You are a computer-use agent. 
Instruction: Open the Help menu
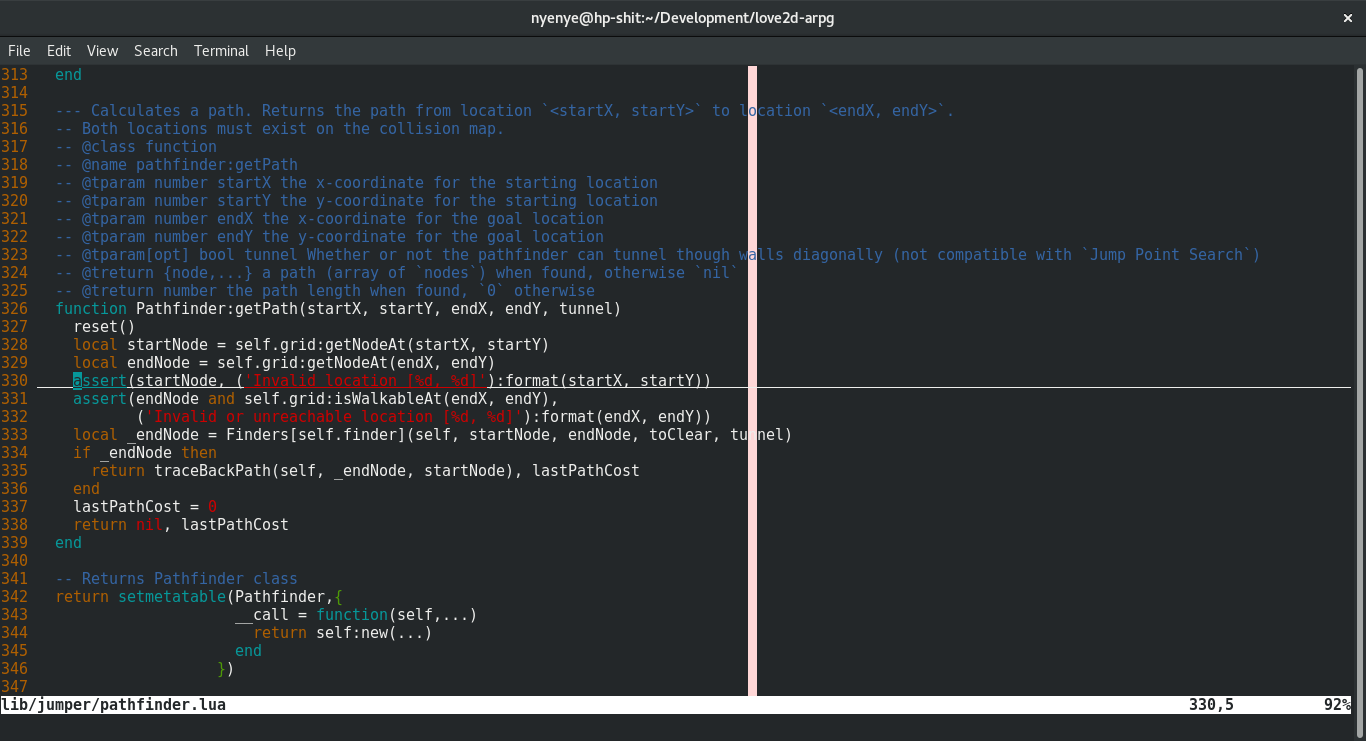point(280,51)
